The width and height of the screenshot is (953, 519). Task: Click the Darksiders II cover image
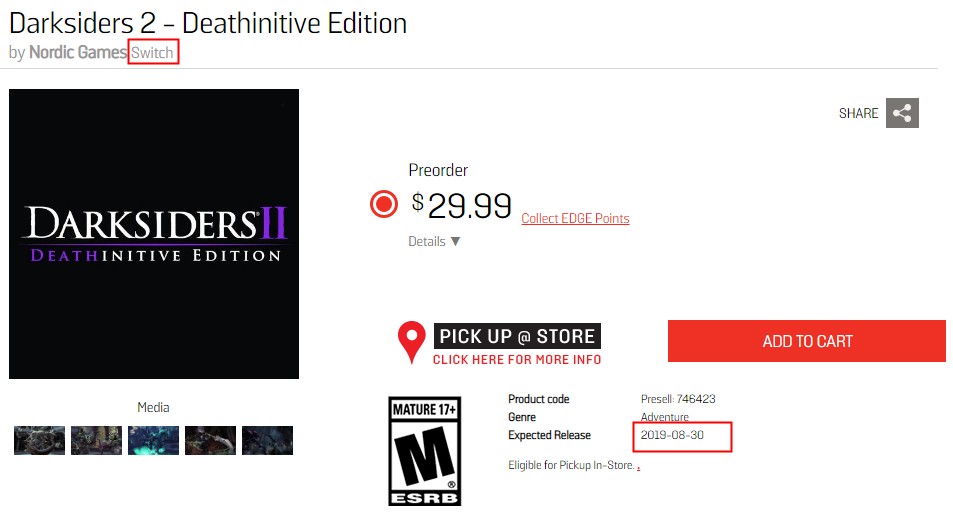pos(154,234)
